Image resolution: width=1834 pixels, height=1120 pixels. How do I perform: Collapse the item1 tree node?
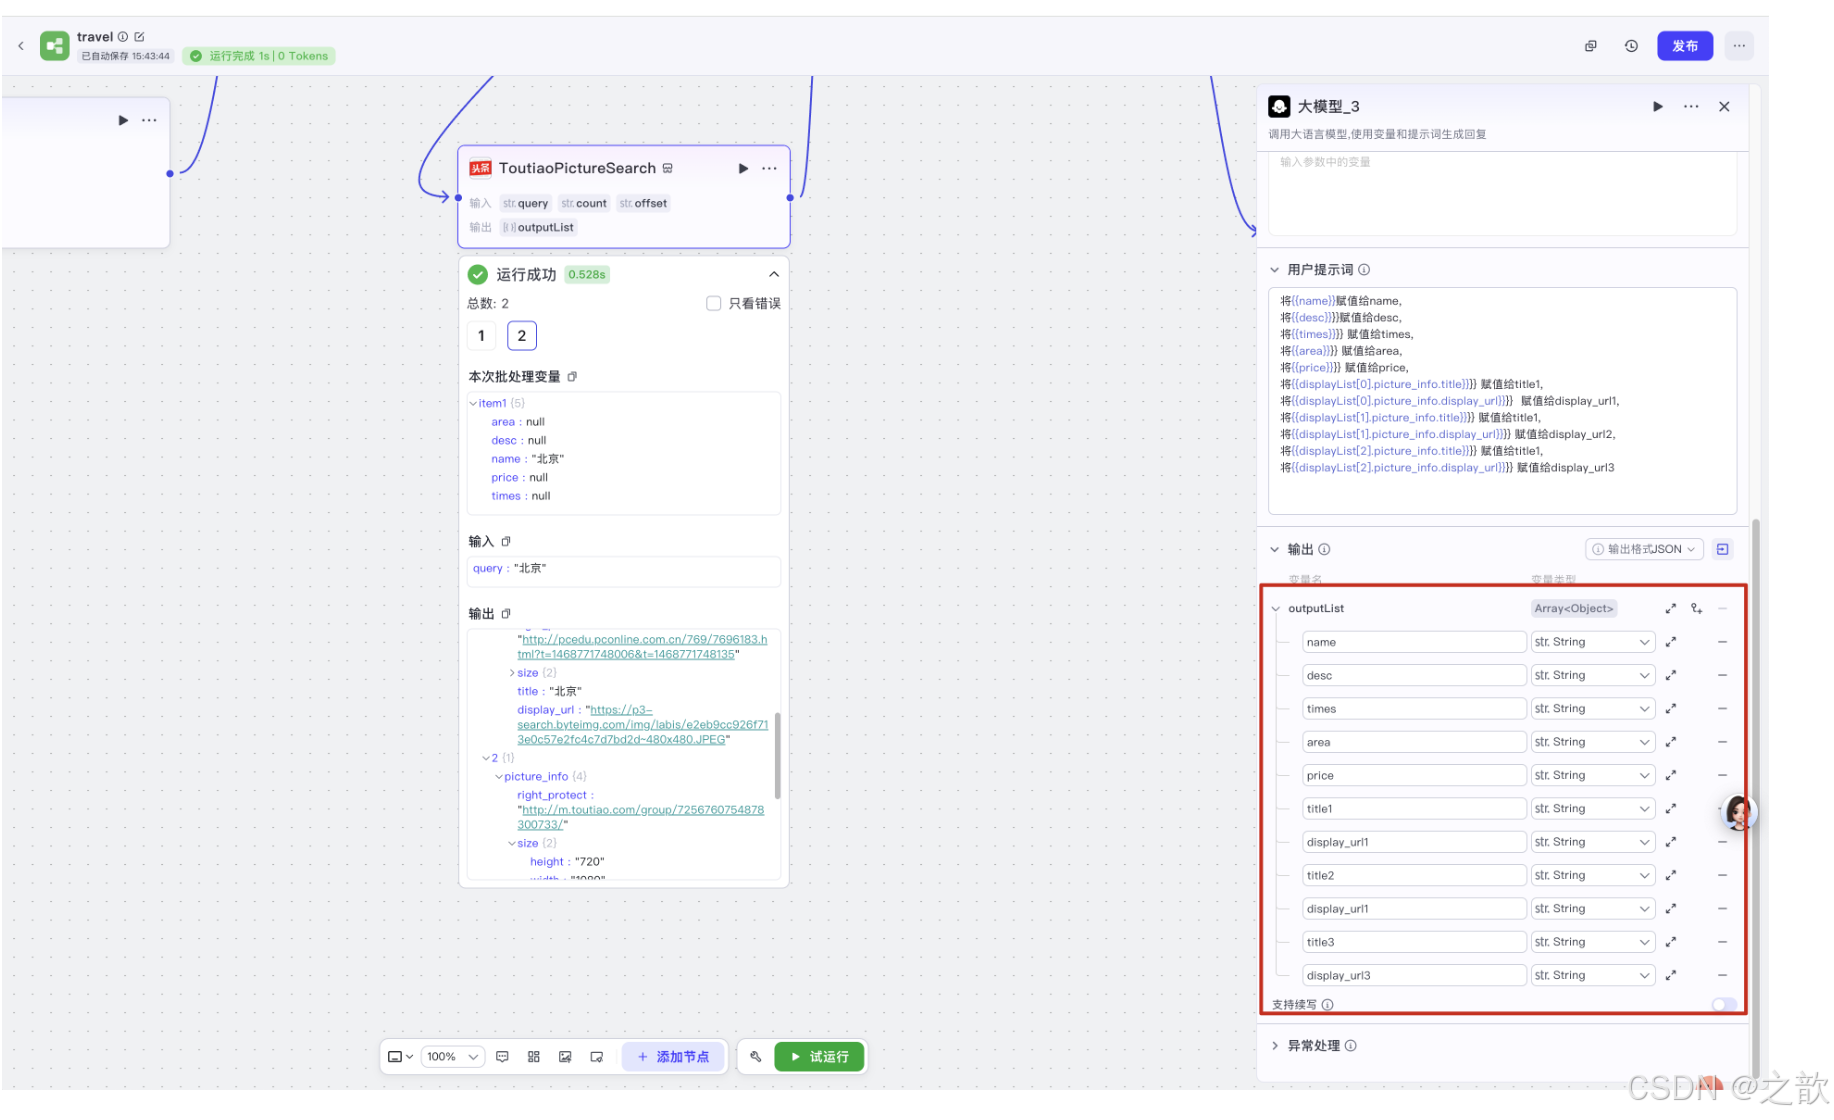(x=473, y=403)
